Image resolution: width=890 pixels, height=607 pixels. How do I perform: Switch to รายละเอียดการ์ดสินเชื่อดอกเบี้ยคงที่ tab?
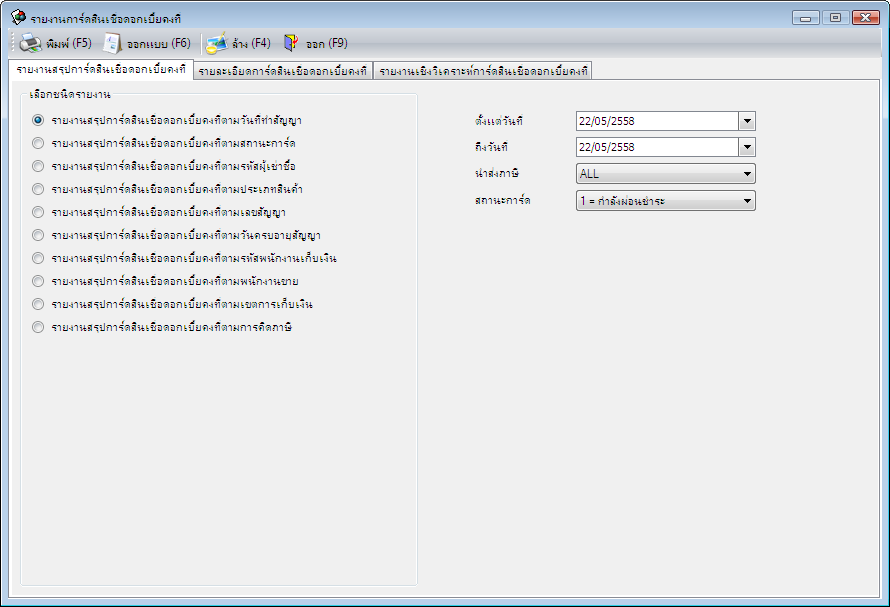(x=283, y=71)
